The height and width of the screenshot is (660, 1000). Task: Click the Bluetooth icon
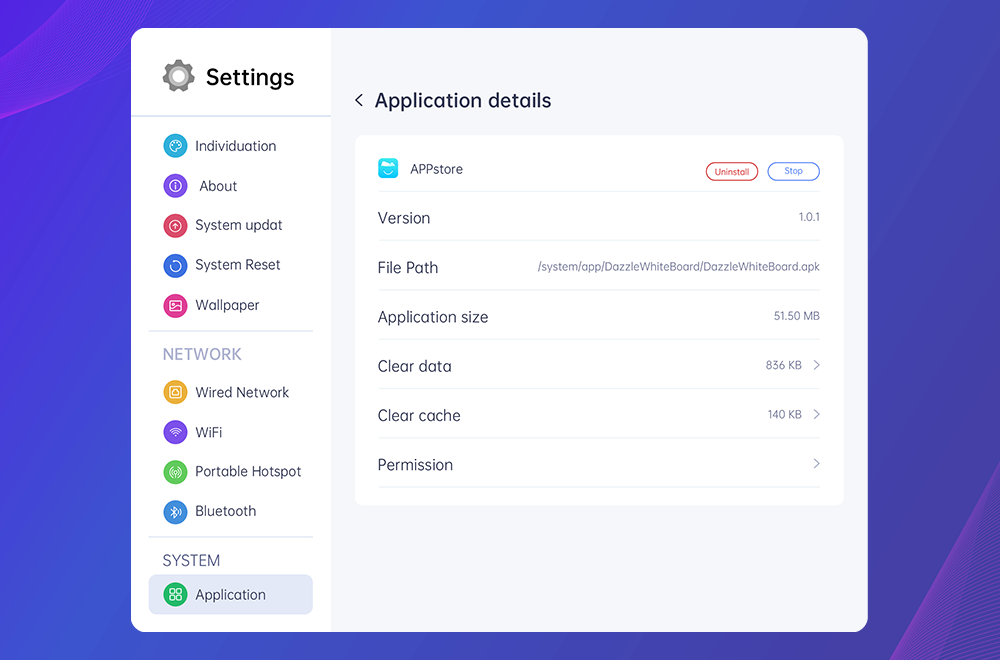click(x=175, y=511)
